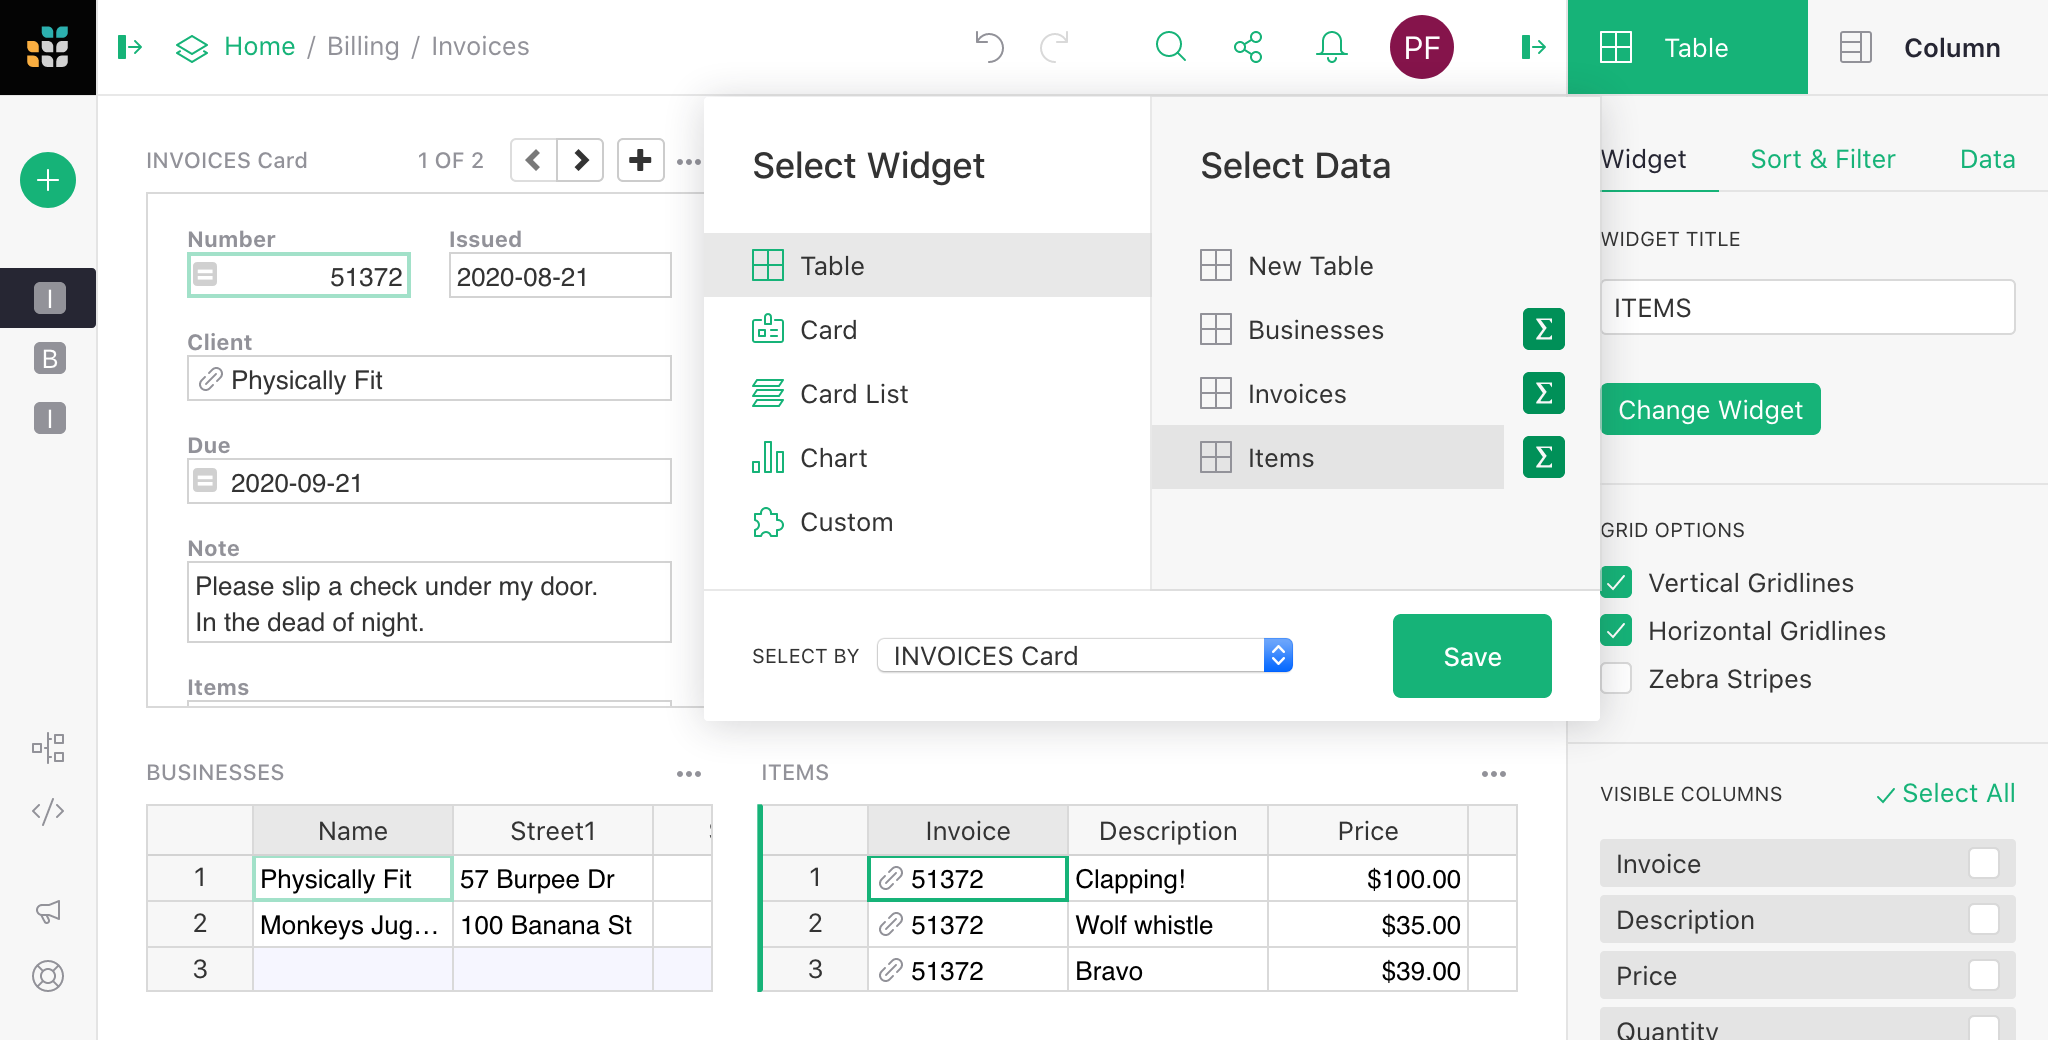Uncheck Horizontal Gridlines option
Screen dimensions: 2048x1040
[x=1616, y=631]
